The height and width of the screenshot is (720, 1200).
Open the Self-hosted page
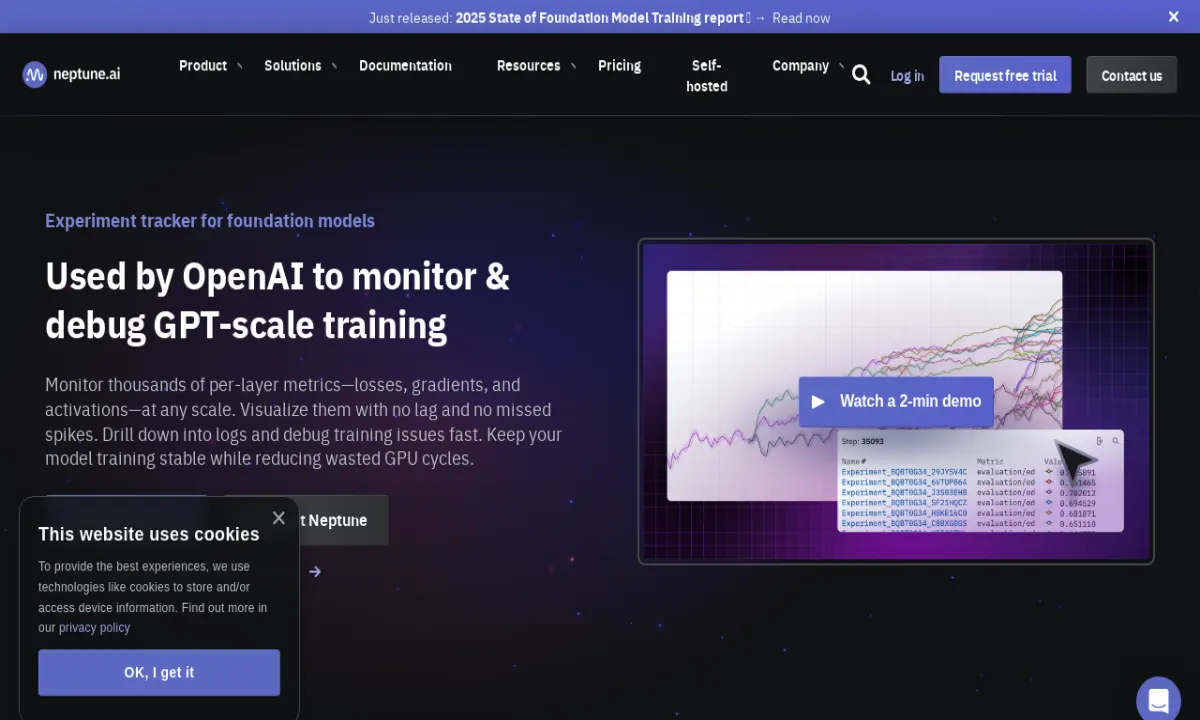(706, 75)
